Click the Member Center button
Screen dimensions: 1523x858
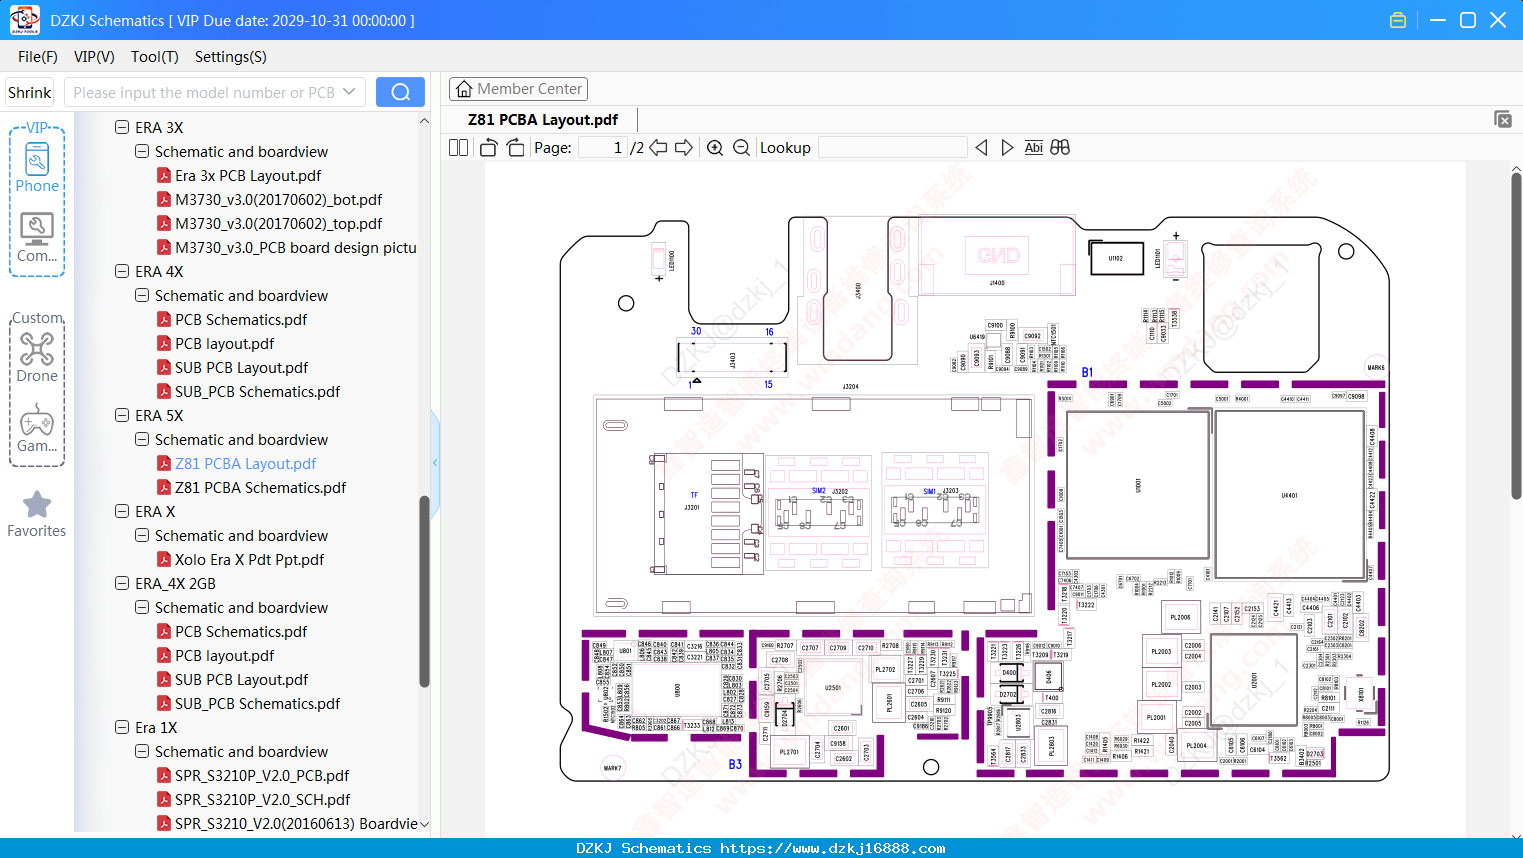coord(518,89)
